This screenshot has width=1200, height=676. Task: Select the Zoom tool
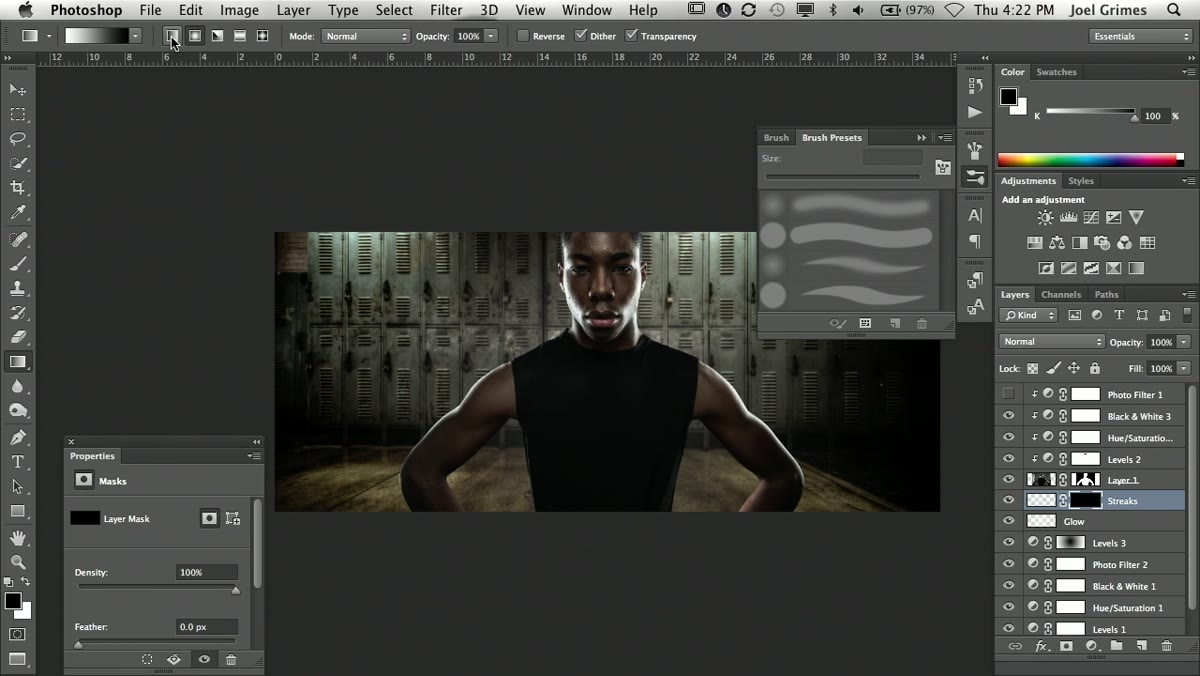click(18, 562)
